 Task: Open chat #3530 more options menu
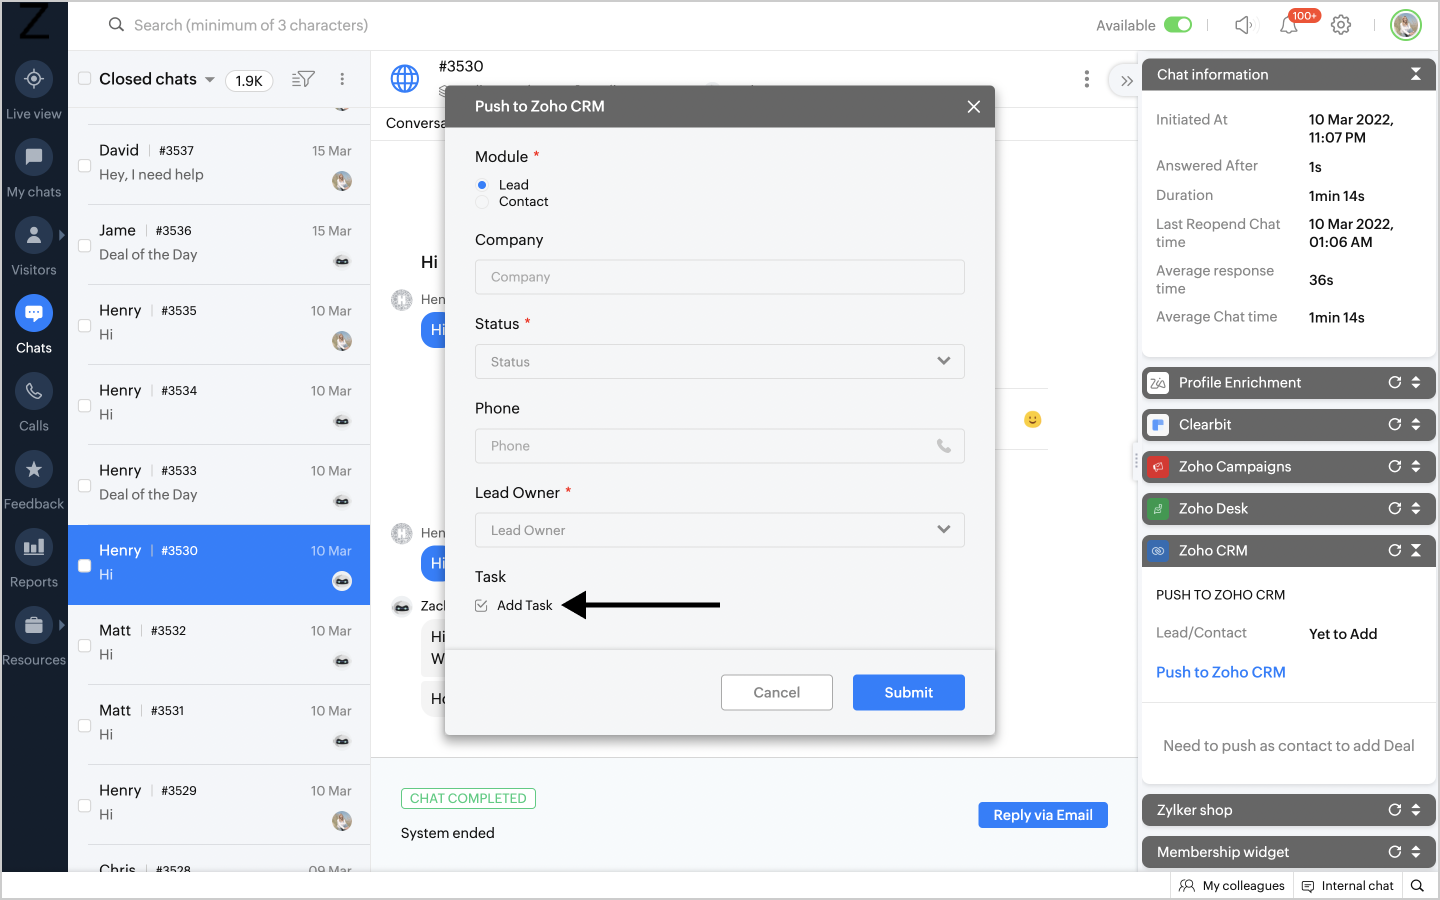[x=1087, y=79]
